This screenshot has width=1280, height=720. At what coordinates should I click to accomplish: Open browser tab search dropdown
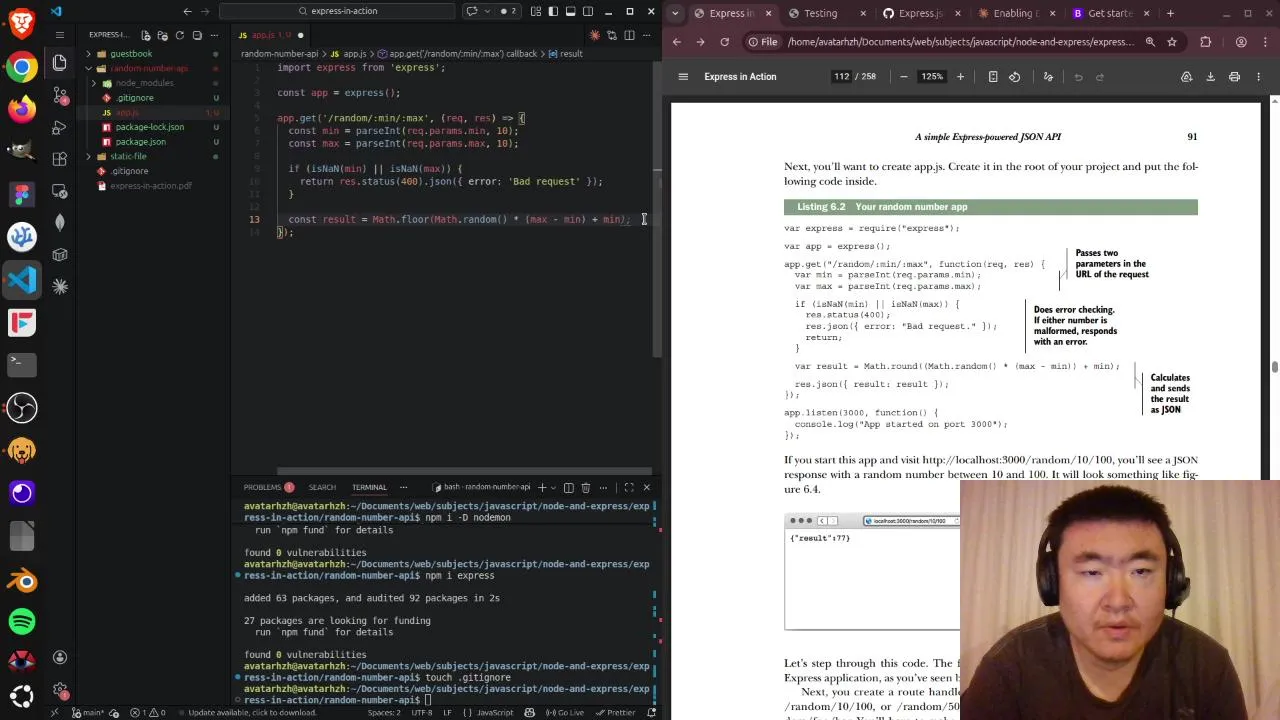[x=676, y=13]
